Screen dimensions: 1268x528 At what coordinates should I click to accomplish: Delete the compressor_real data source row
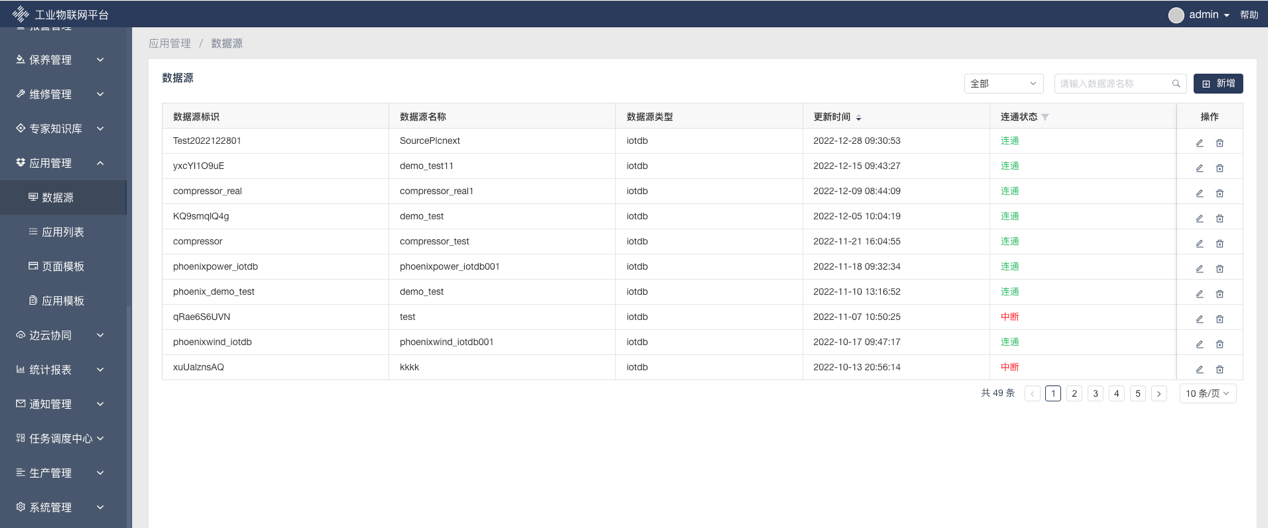coord(1220,193)
